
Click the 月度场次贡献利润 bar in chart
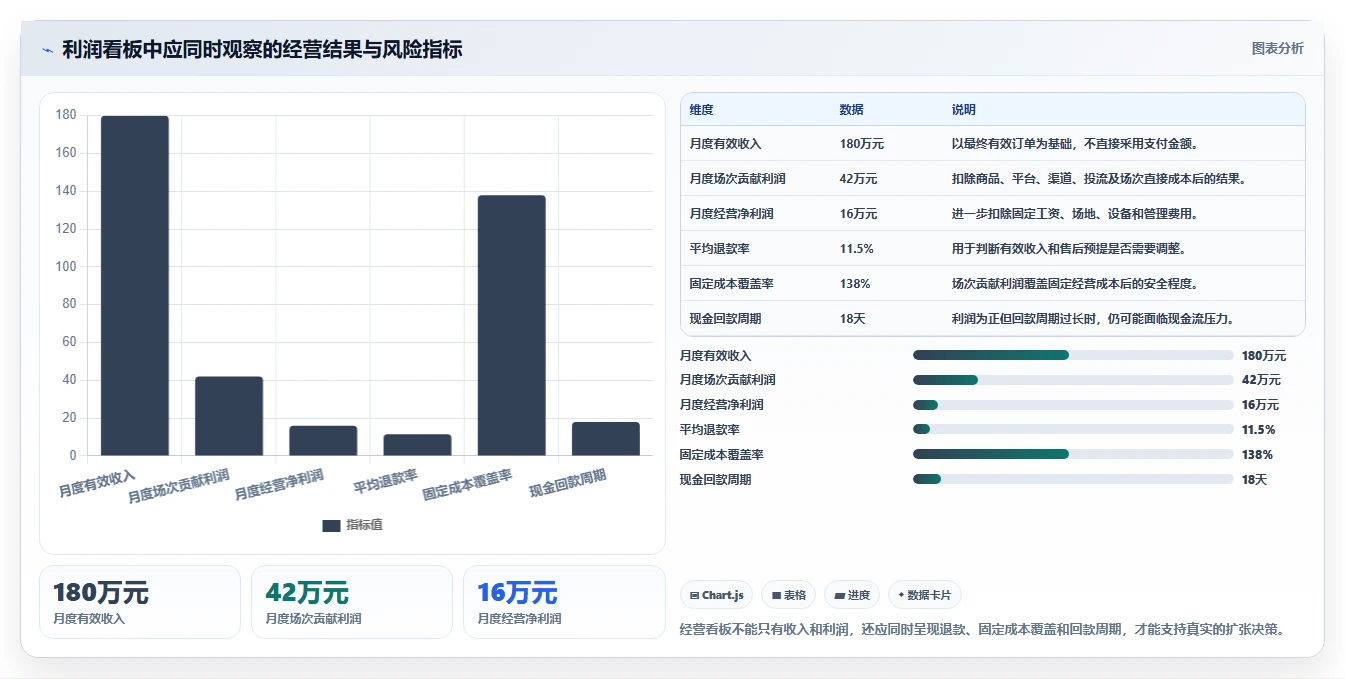[x=229, y=416]
